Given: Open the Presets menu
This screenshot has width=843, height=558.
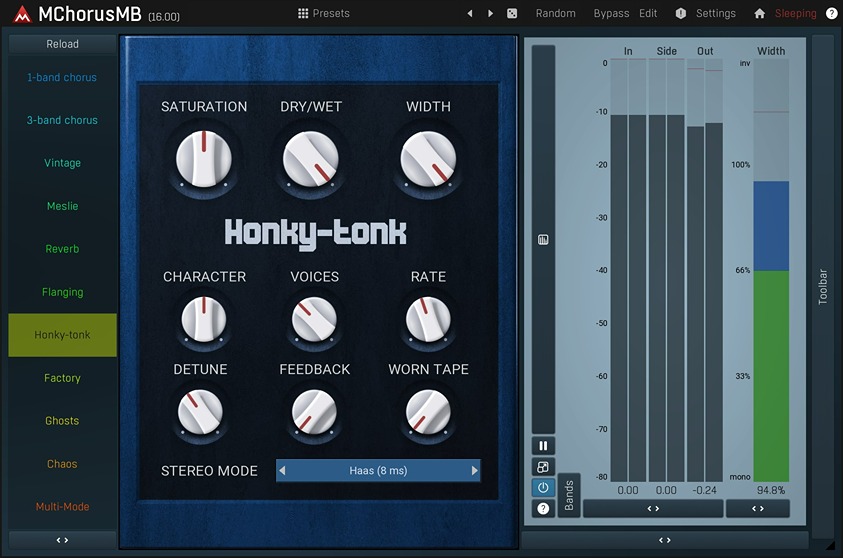Looking at the screenshot, I should coord(324,13).
